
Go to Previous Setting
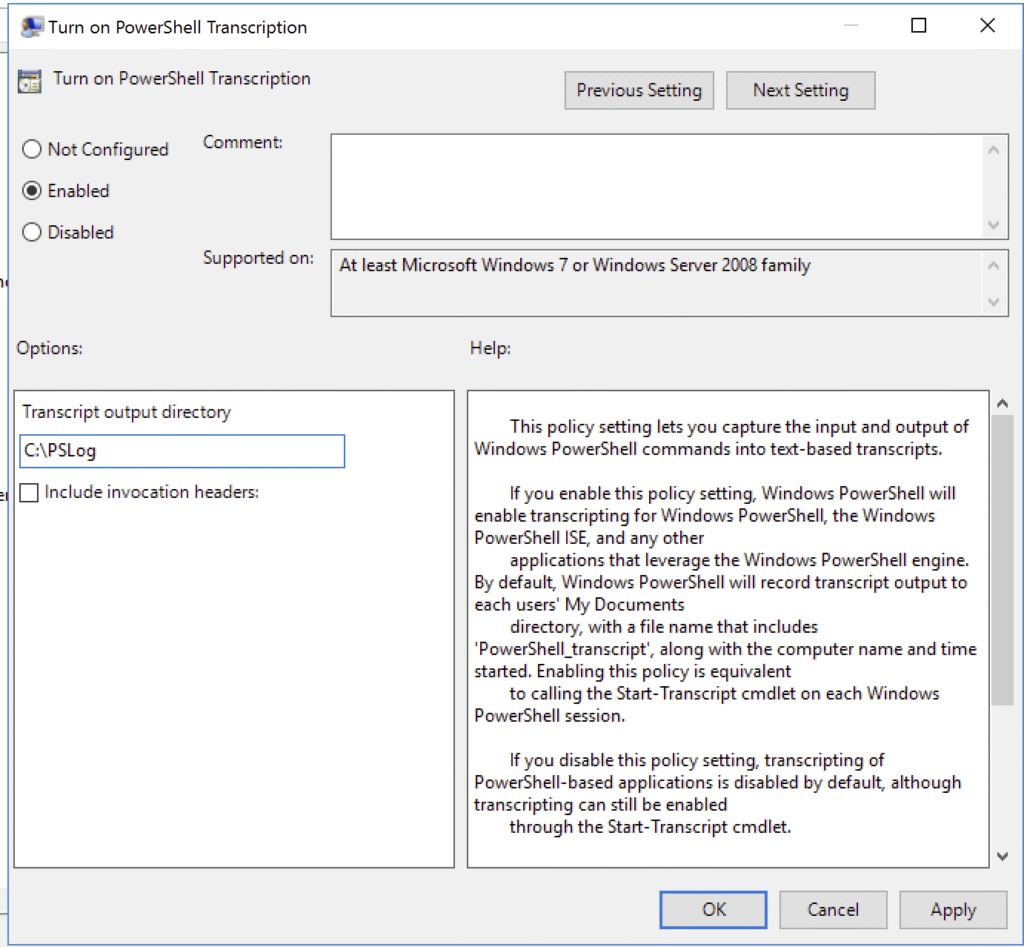pos(639,90)
